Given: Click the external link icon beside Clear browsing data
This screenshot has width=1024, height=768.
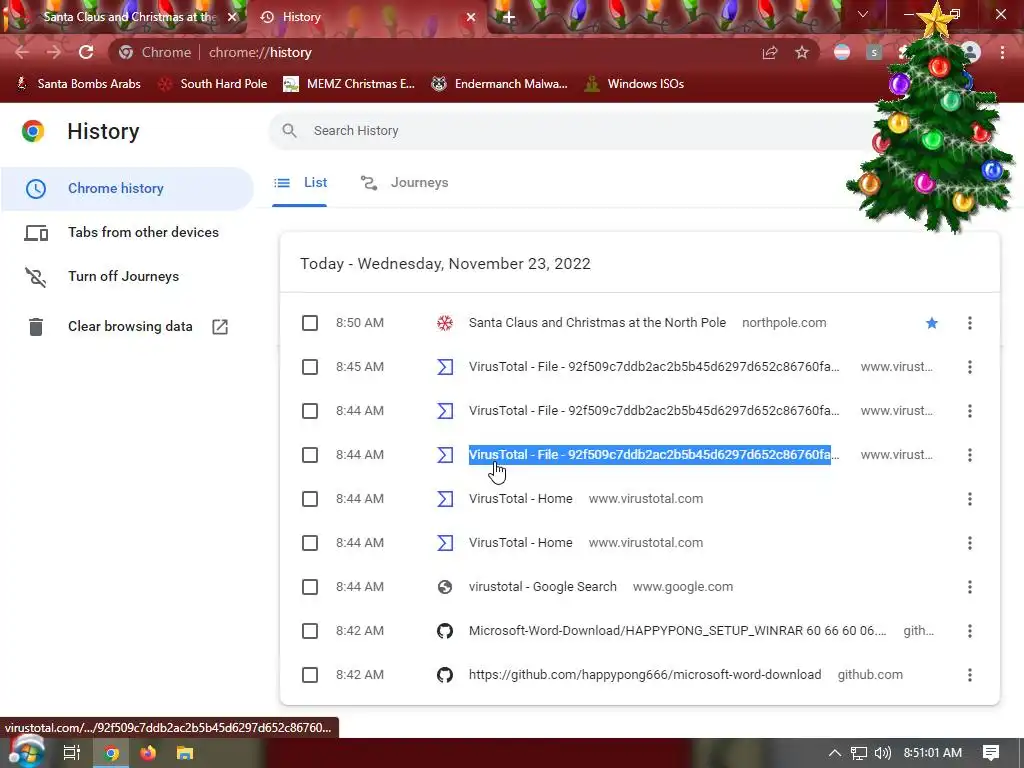Looking at the screenshot, I should pyautogui.click(x=220, y=327).
